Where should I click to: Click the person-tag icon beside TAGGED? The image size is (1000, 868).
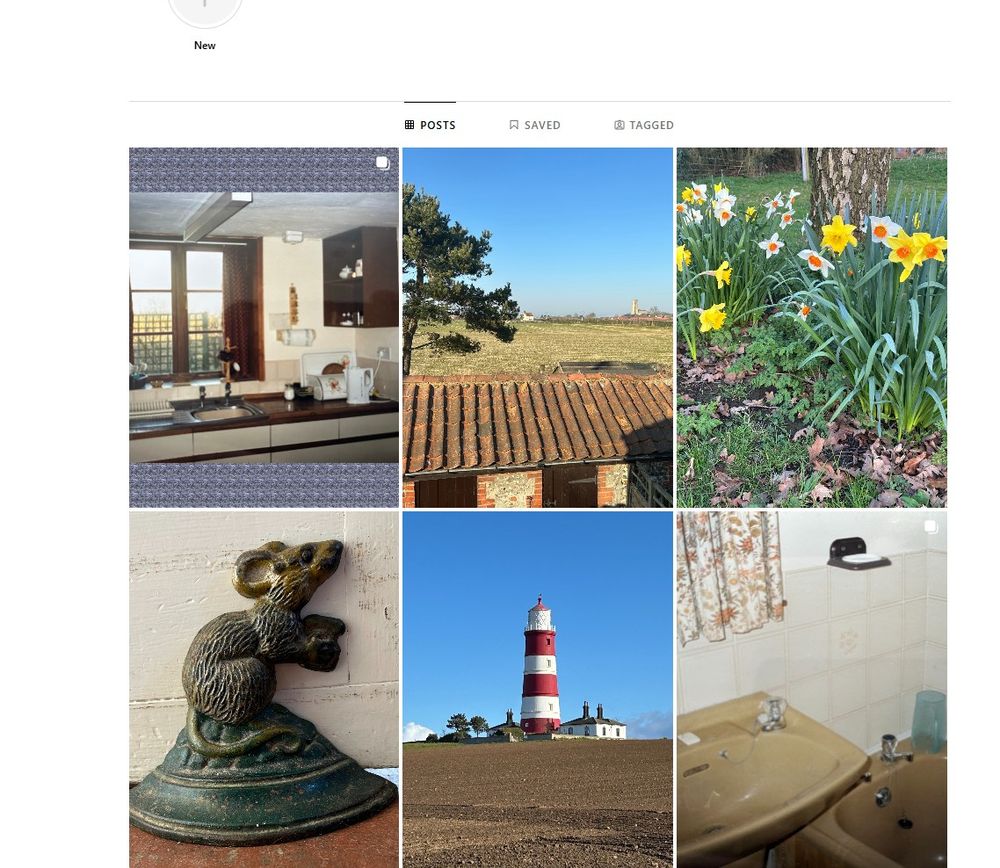(x=619, y=125)
